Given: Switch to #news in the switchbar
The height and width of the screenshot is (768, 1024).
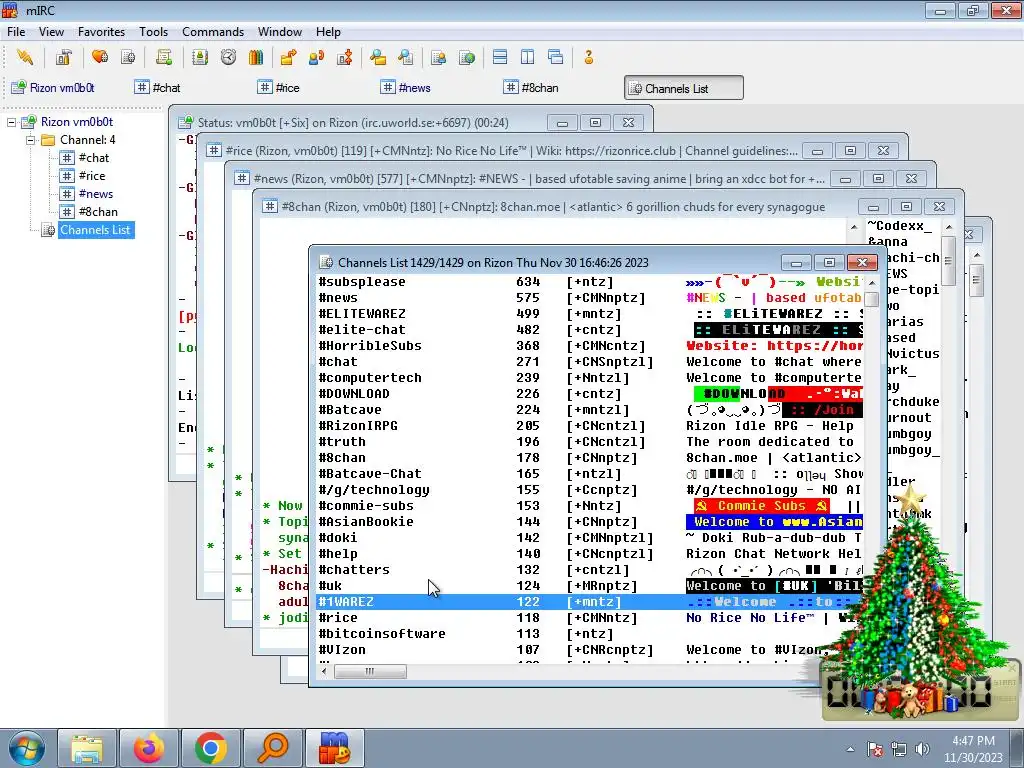Looking at the screenshot, I should [406, 88].
